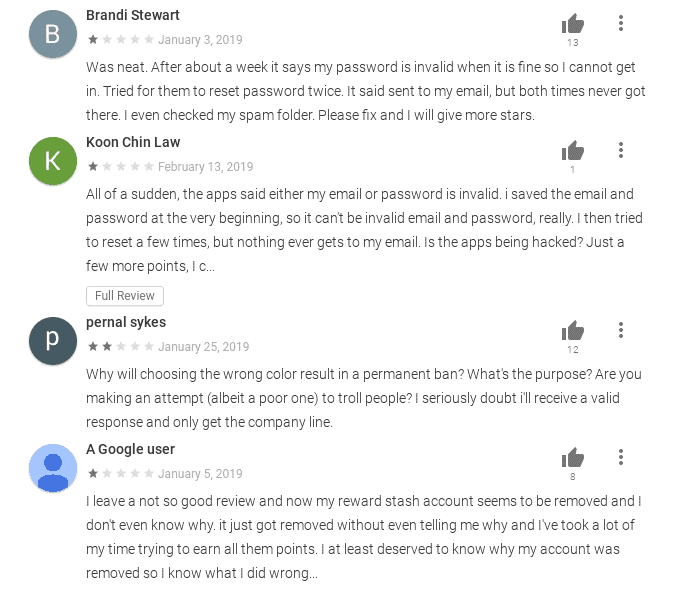Click pernal sykes' dark p avatar

(x=53, y=341)
